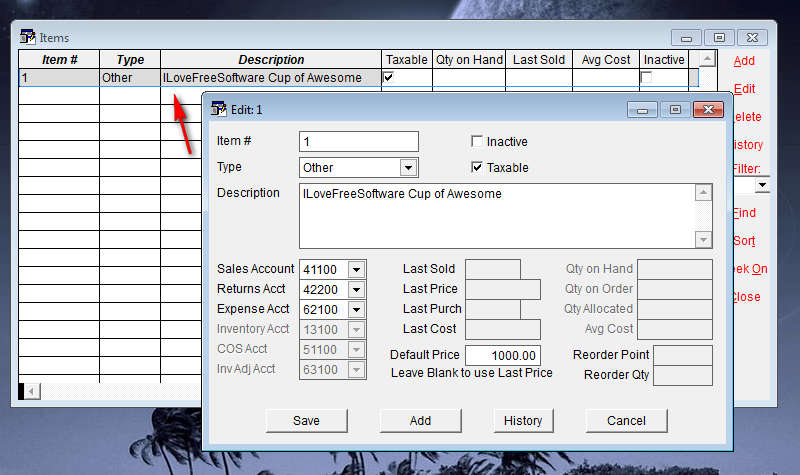
Task: Click the Find link in Items window
Action: (744, 213)
